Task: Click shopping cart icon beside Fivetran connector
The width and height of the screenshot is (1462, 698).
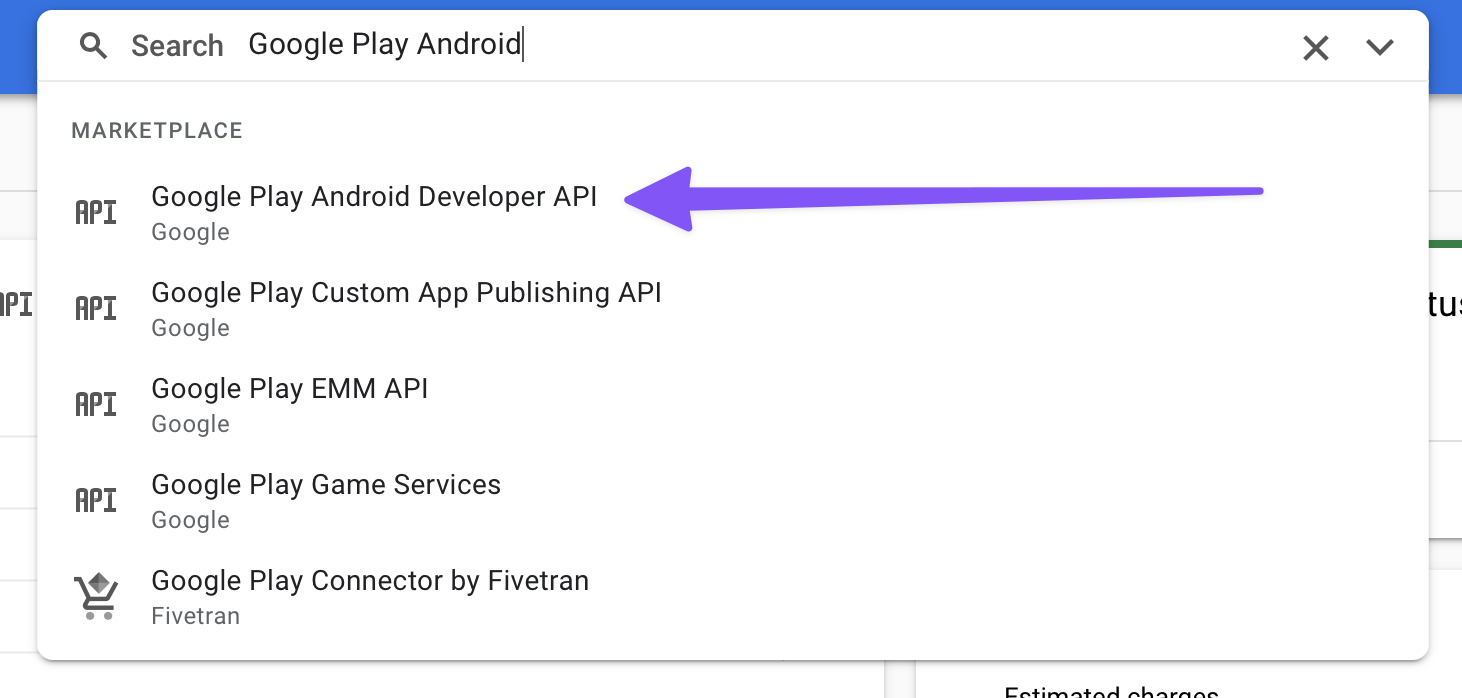Action: click(97, 596)
